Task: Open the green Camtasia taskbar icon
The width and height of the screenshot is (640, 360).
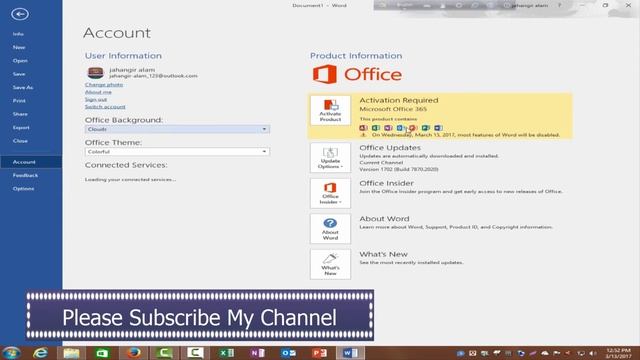Action: pos(164,353)
